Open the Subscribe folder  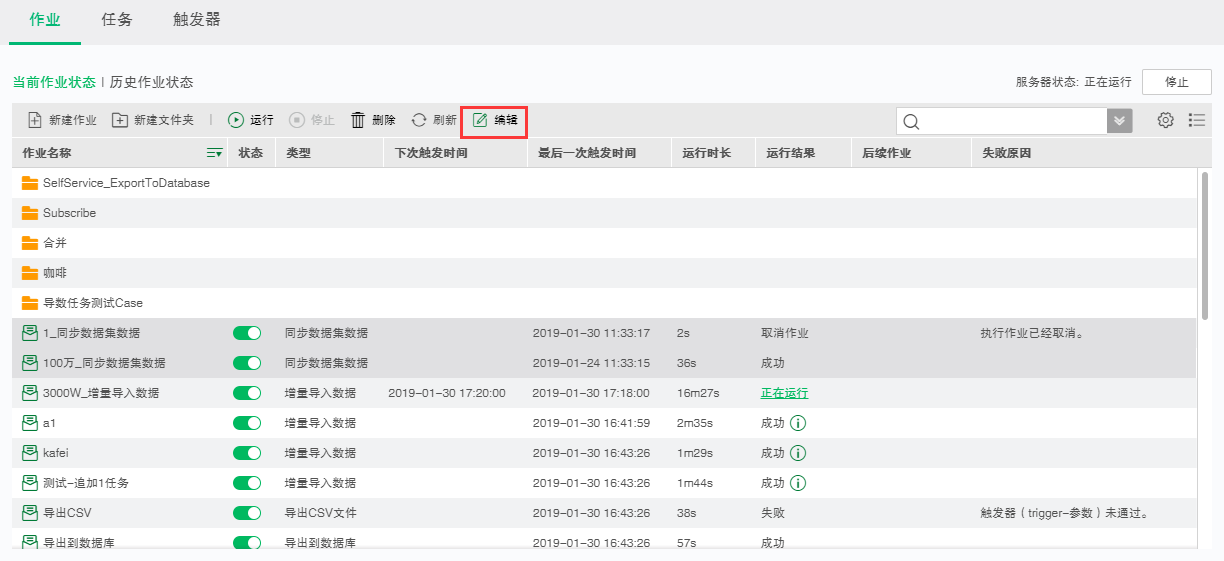click(x=69, y=213)
